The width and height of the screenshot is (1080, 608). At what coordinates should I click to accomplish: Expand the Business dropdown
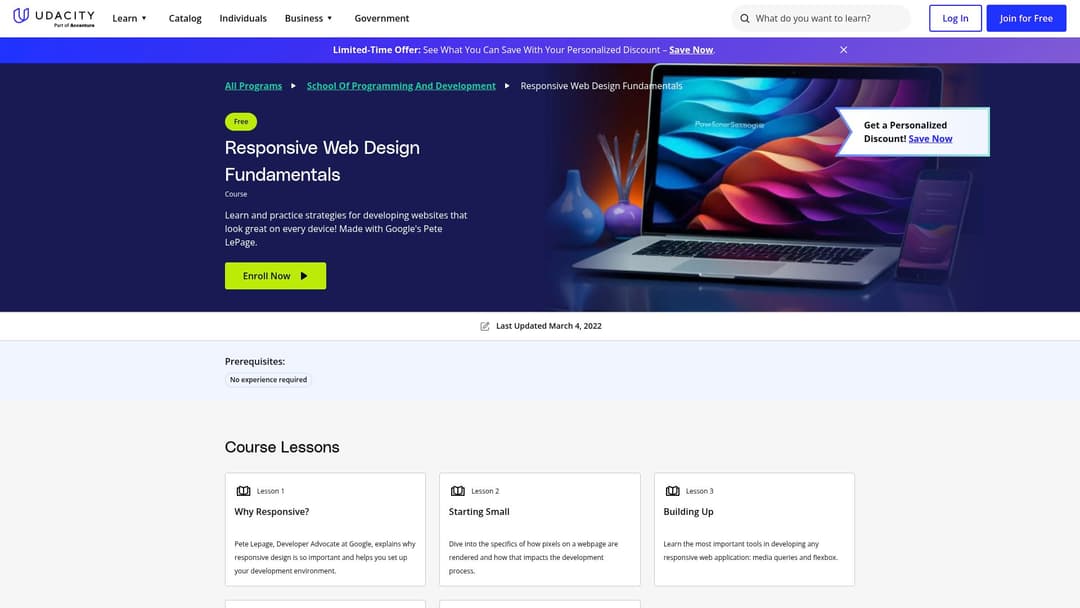(309, 19)
